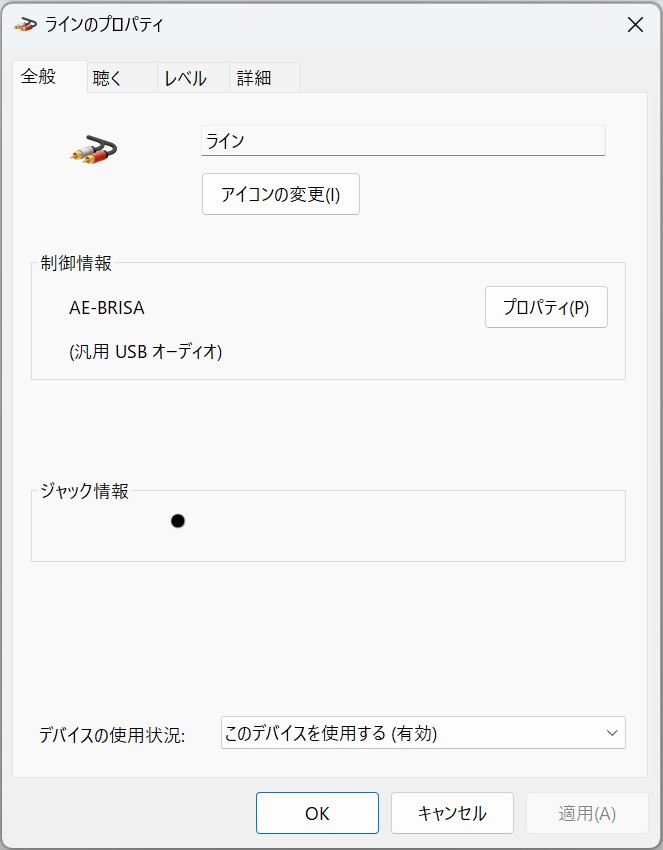
Task: Click the black jack indicator dot
Action: 178,521
